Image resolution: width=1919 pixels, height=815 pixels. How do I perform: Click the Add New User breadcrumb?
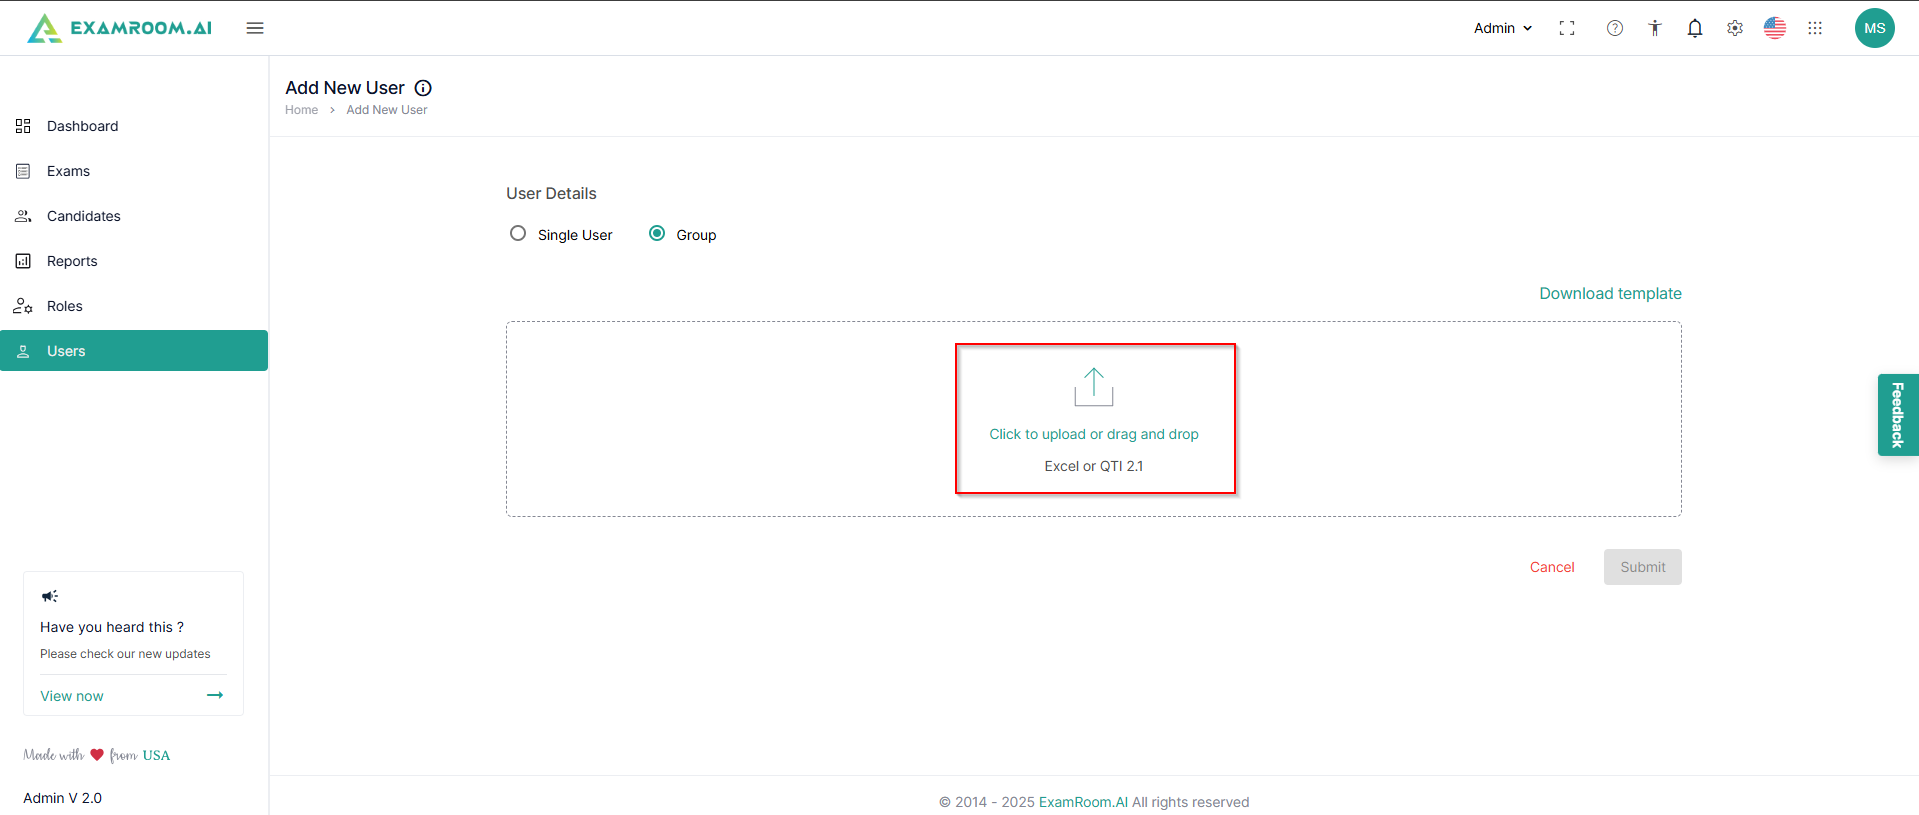(387, 110)
